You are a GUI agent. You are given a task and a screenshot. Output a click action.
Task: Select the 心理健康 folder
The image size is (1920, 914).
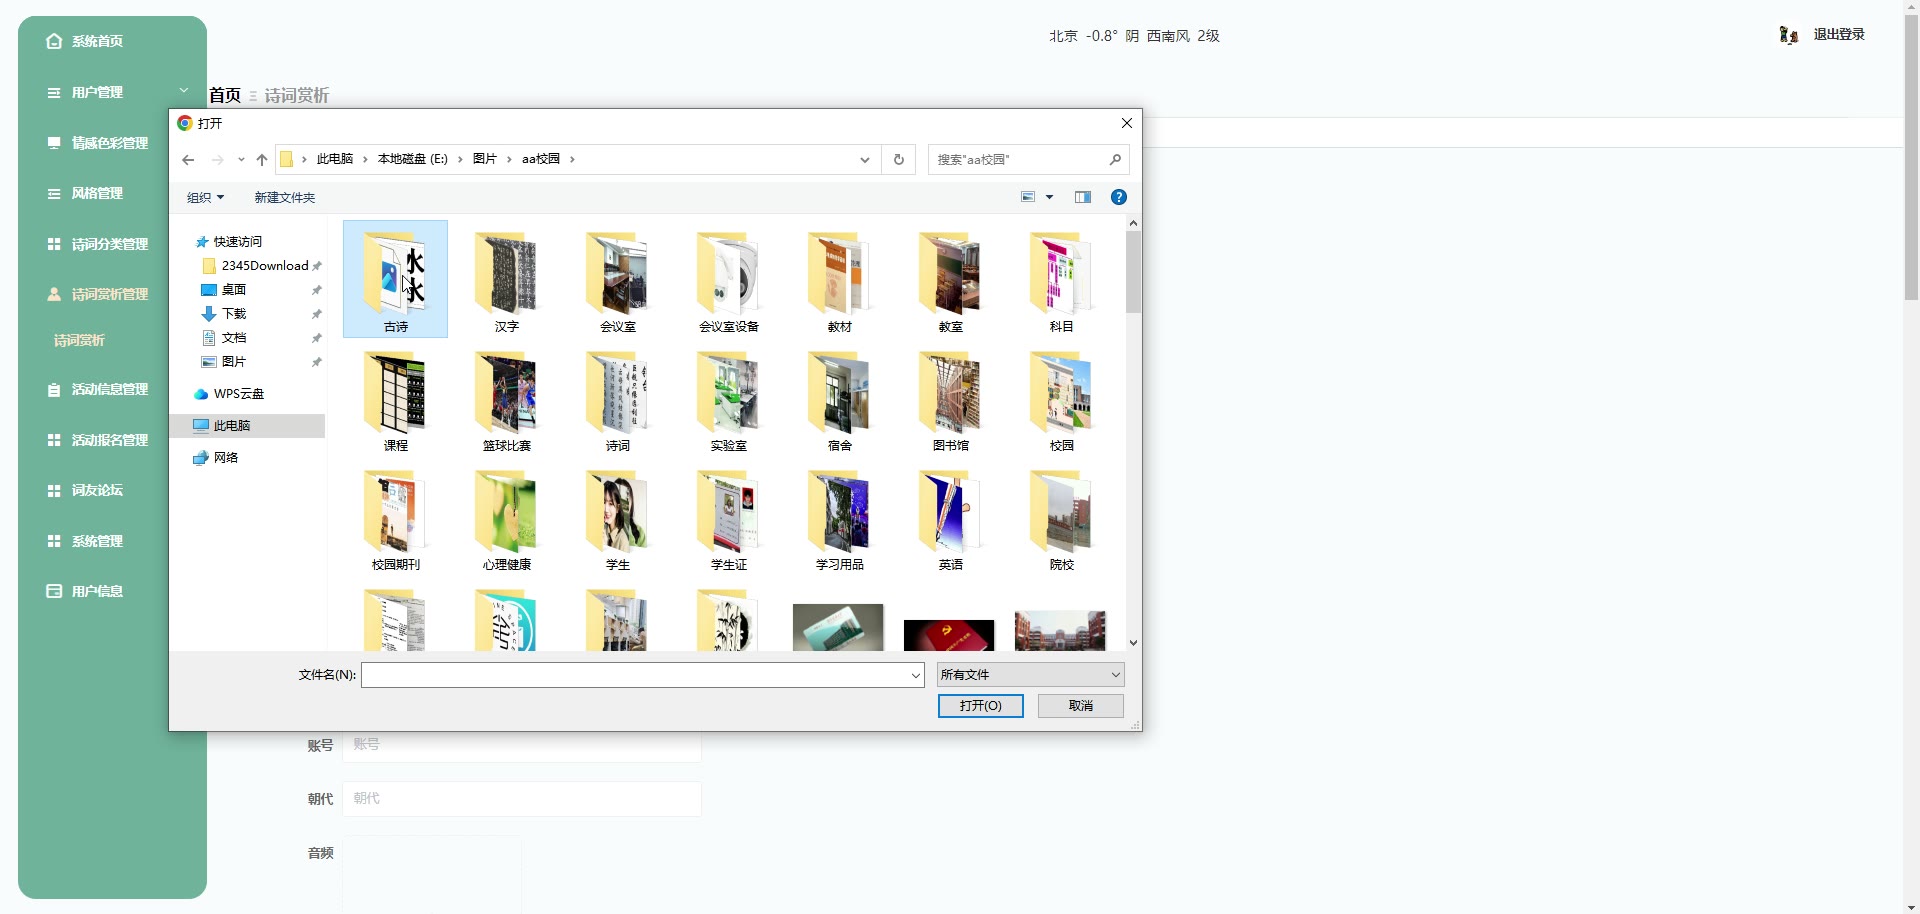coord(506,517)
